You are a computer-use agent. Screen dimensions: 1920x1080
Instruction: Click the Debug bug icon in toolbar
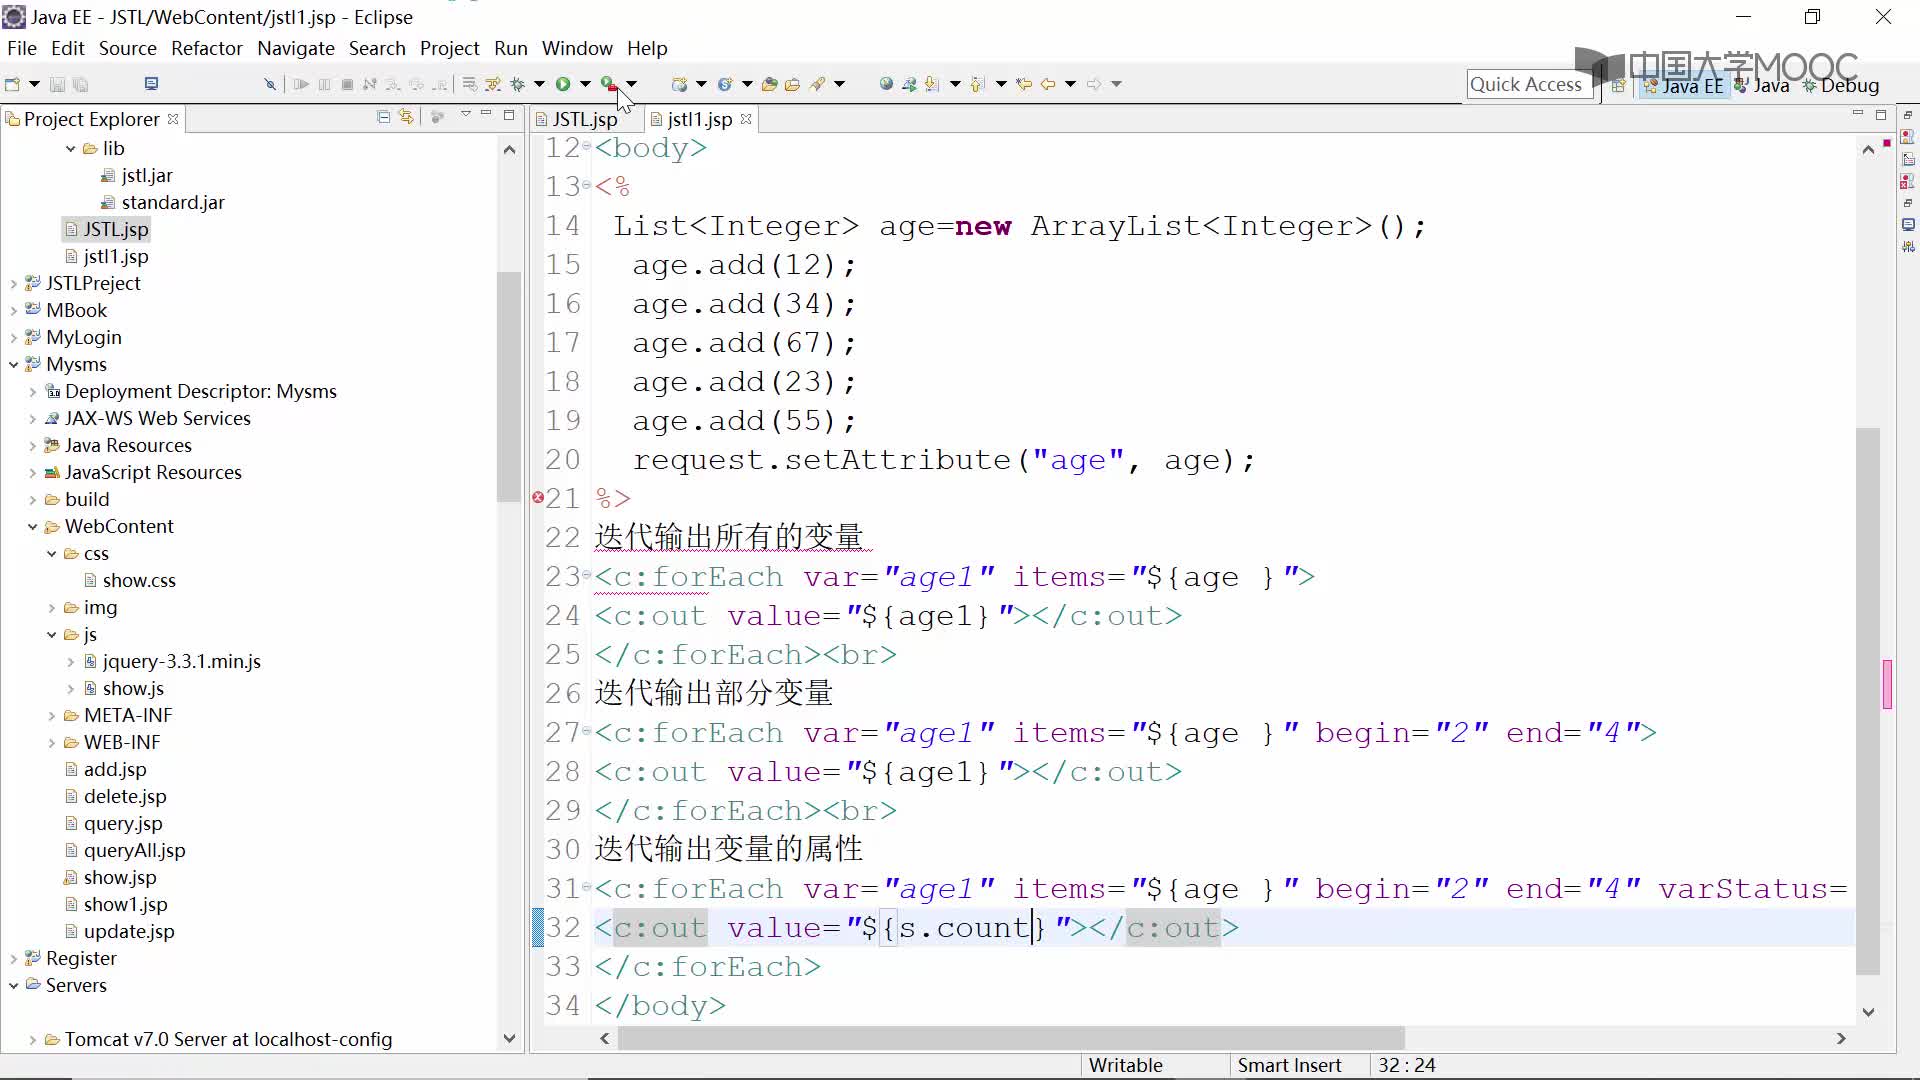(517, 84)
